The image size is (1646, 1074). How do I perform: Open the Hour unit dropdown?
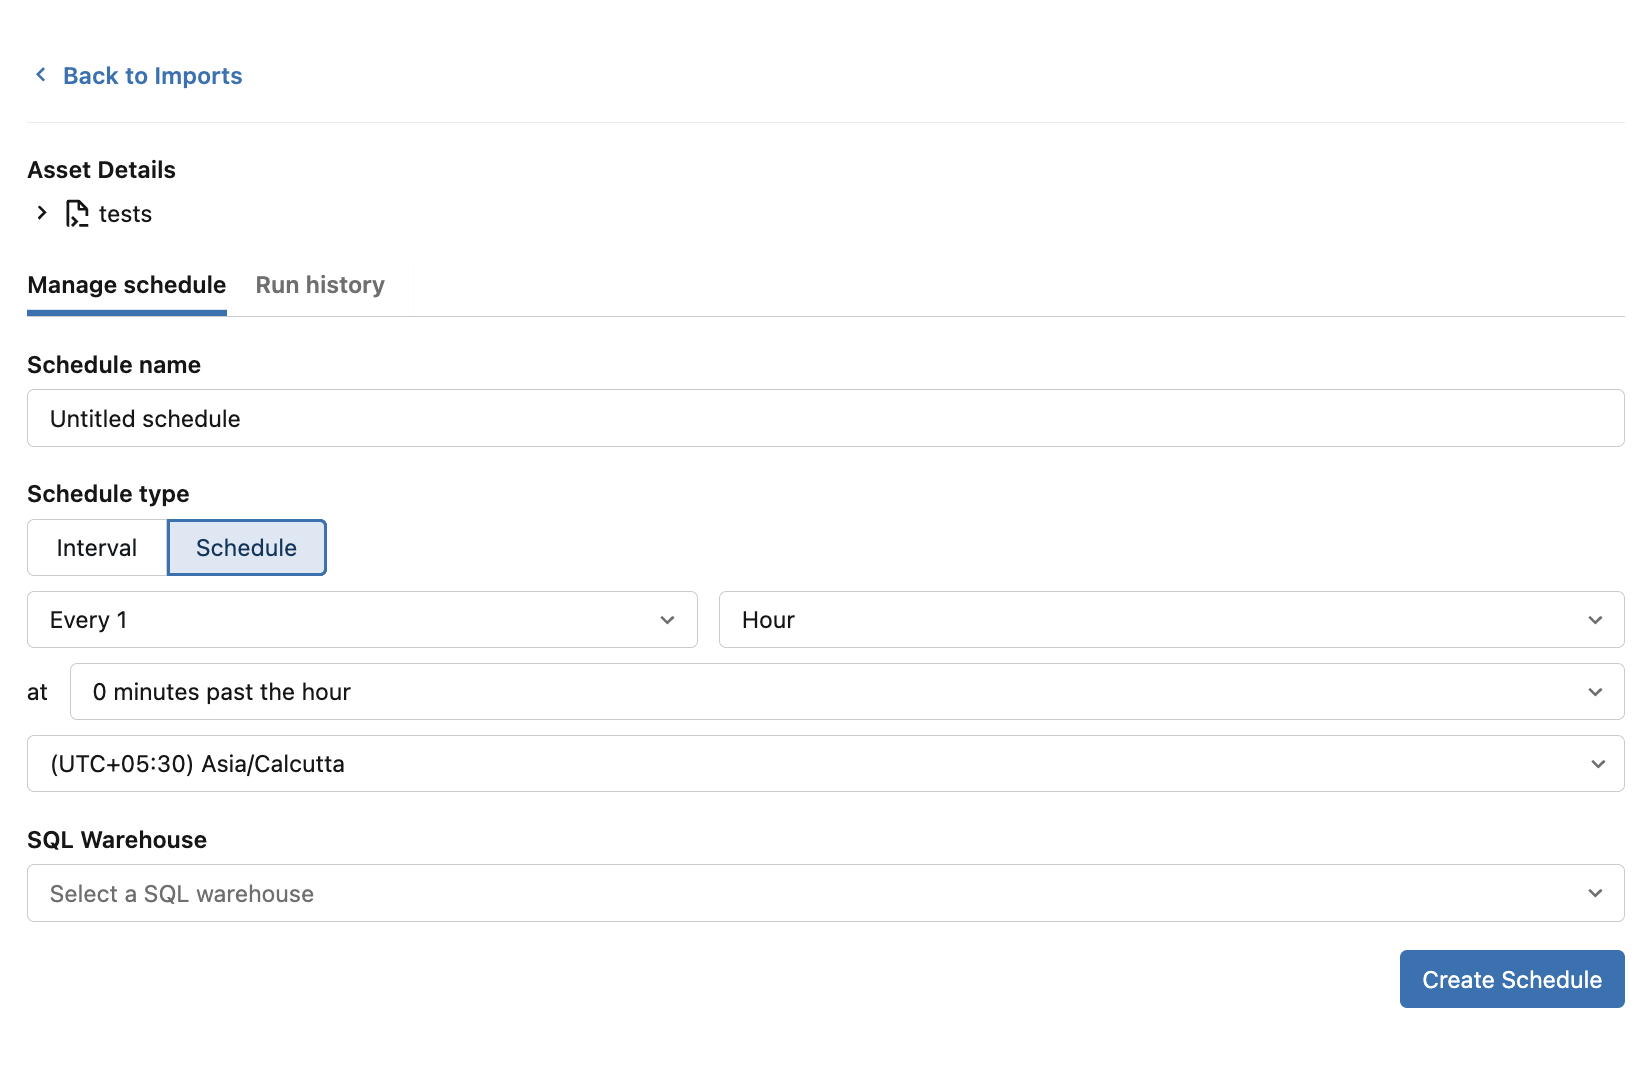point(1172,620)
